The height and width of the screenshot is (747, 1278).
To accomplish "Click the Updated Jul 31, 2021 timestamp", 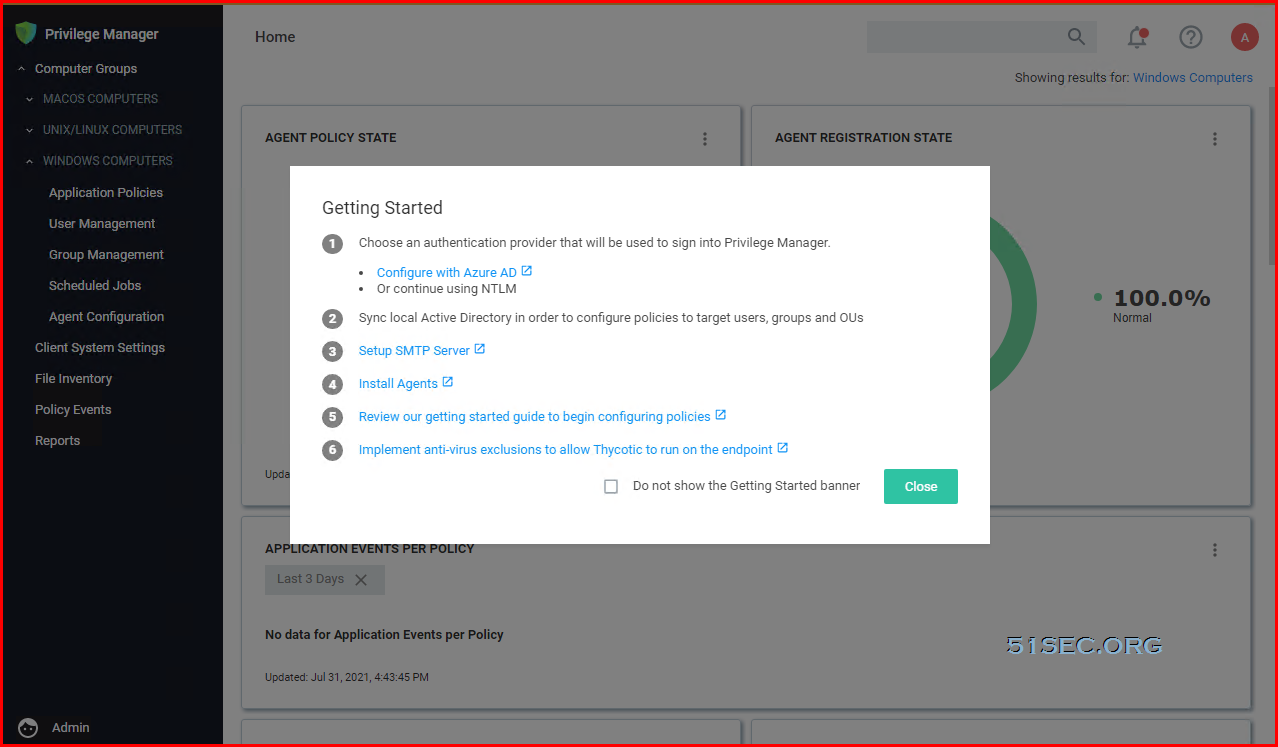I will click(x=347, y=677).
